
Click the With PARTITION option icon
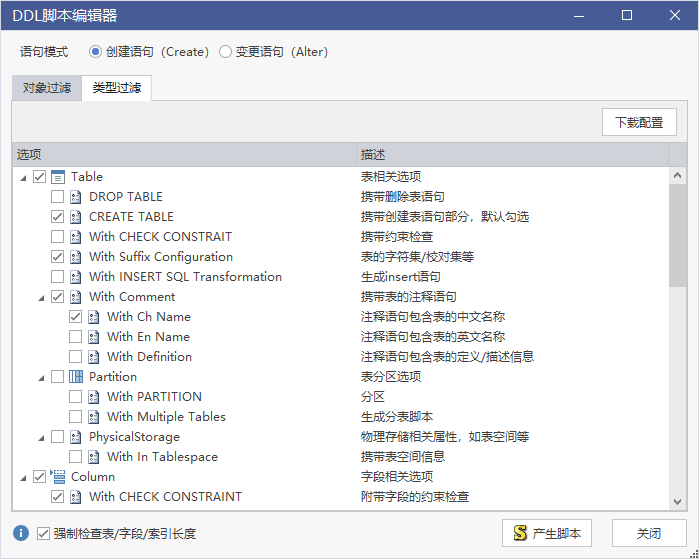pos(94,397)
